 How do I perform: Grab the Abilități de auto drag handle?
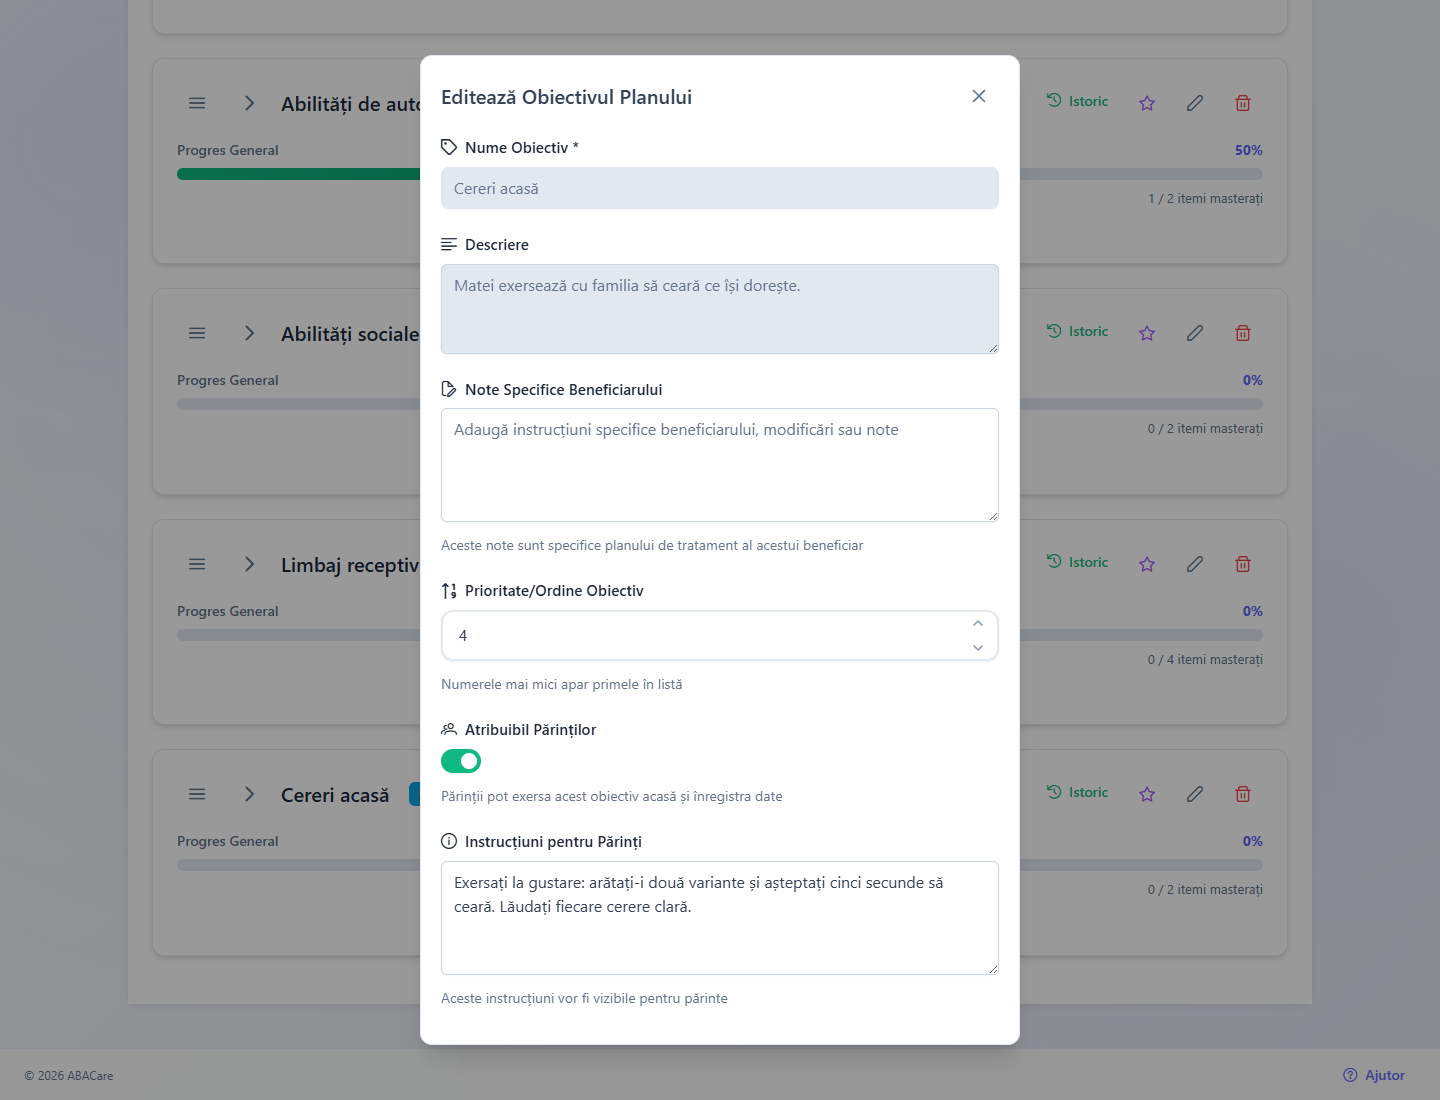tap(197, 103)
